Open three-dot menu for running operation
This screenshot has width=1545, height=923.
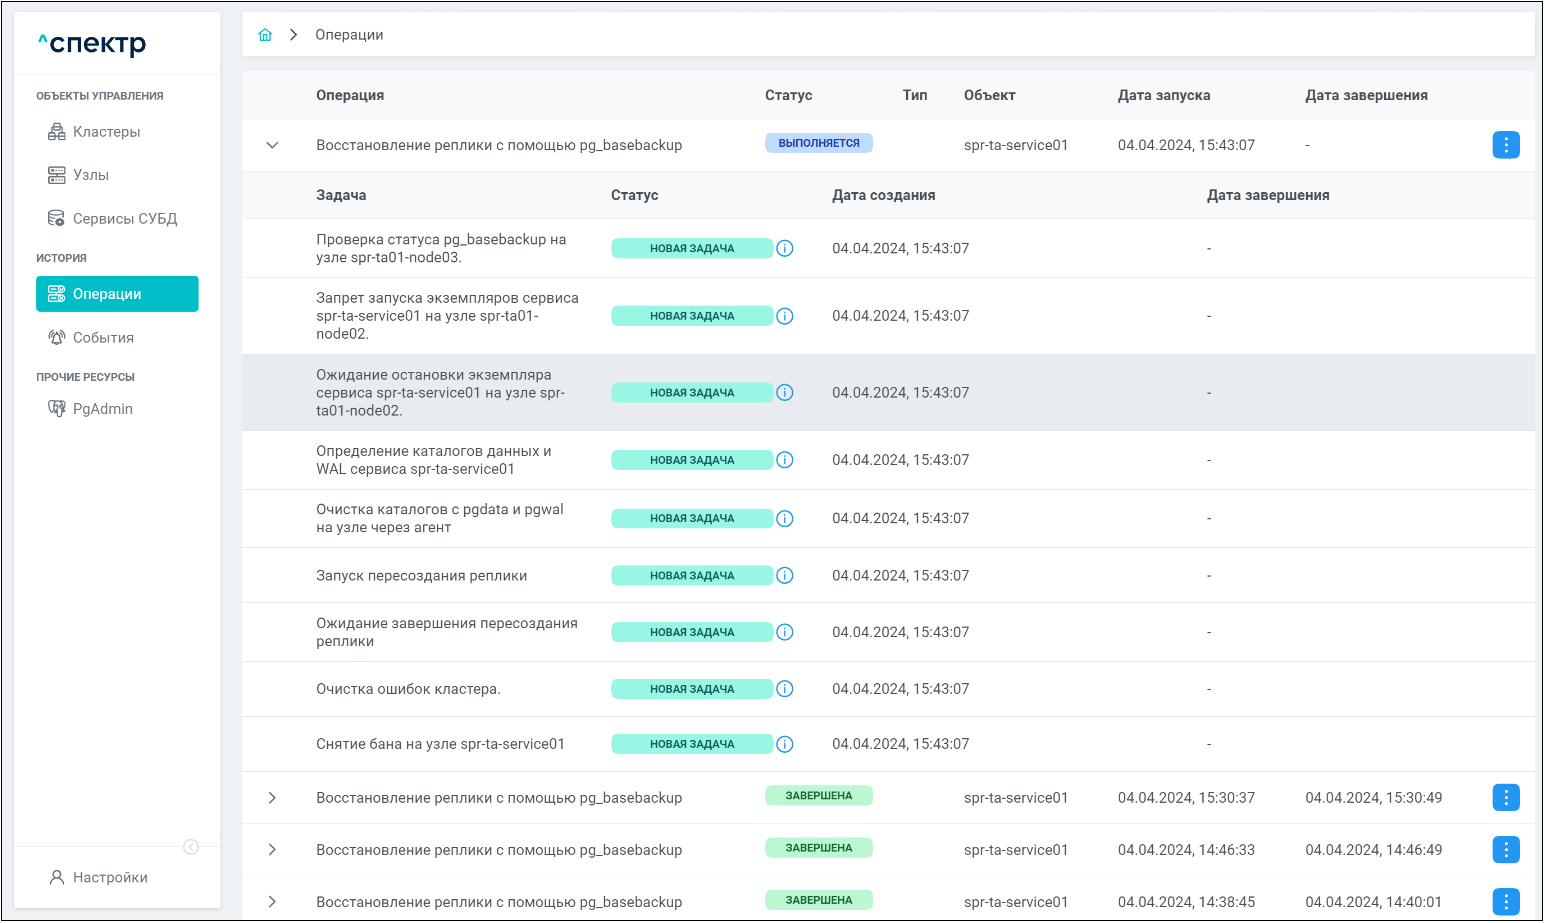pos(1505,145)
